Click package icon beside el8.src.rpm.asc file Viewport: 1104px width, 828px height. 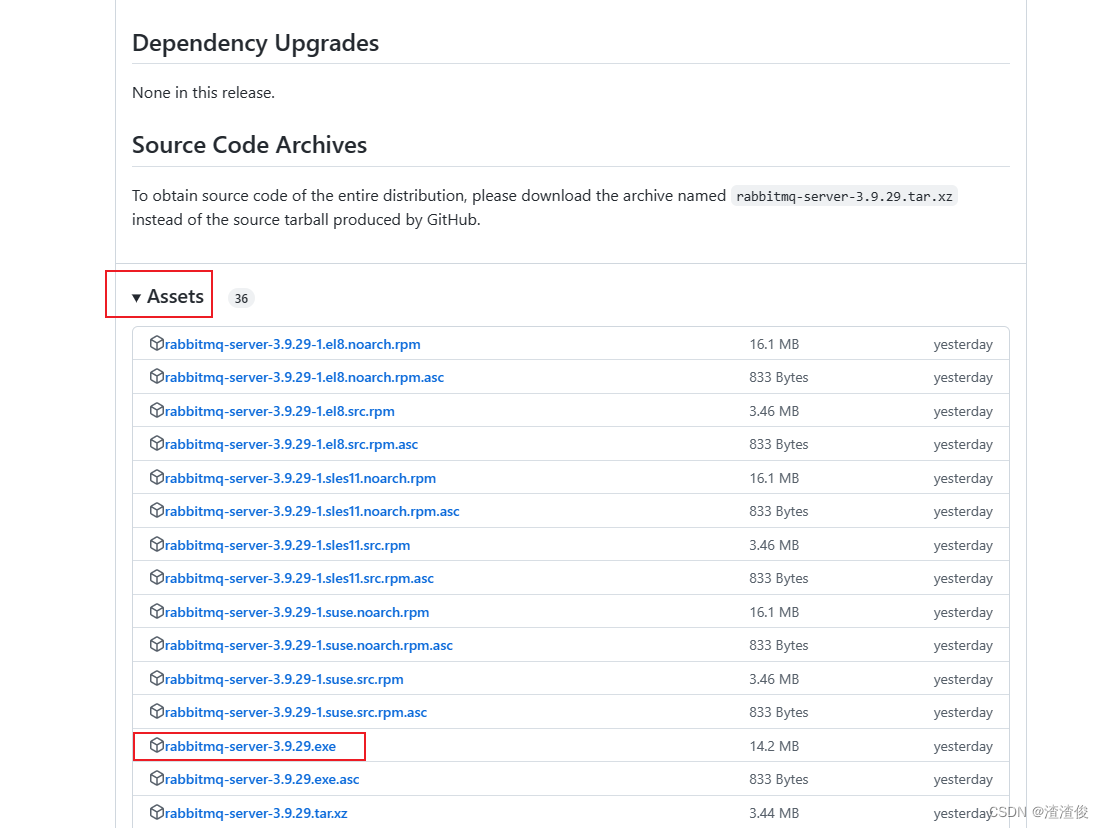[x=156, y=443]
